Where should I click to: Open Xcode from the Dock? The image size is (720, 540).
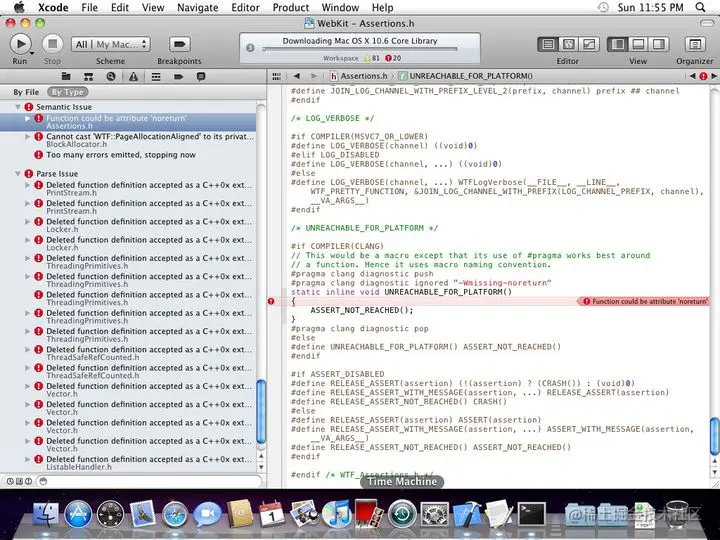pos(467,514)
